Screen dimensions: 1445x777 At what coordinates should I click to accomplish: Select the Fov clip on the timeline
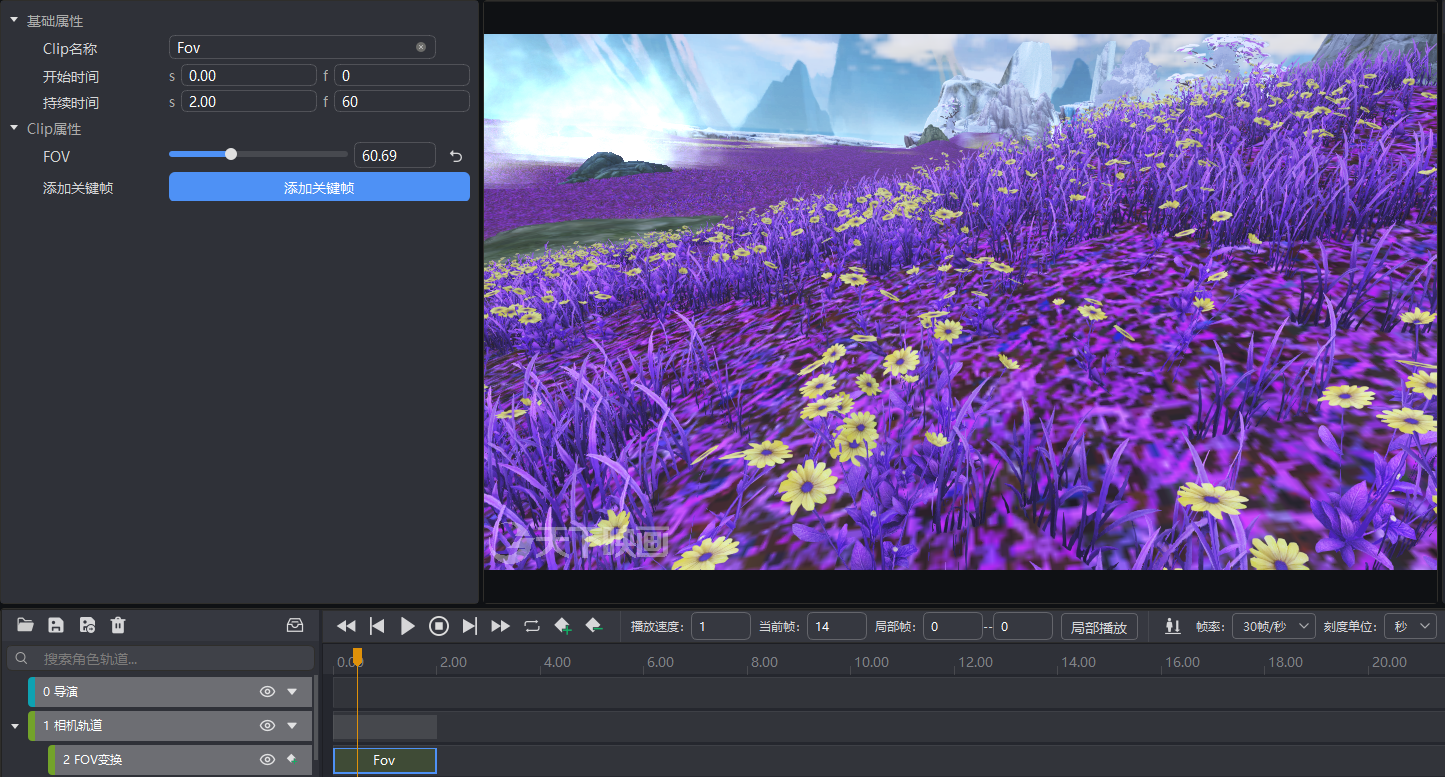click(x=385, y=760)
